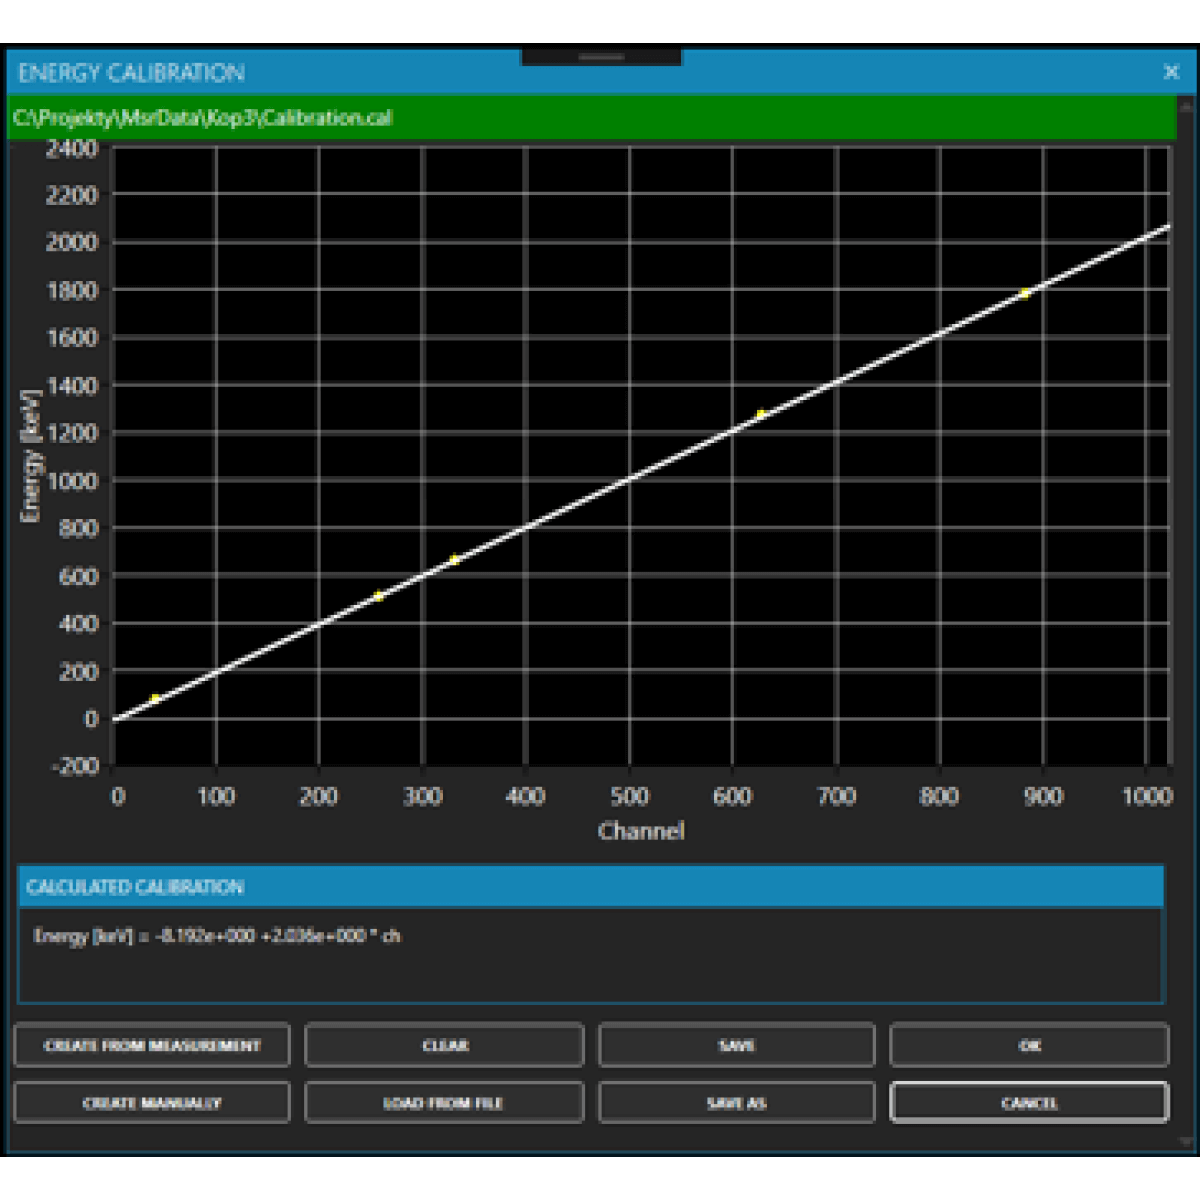Open the Save As option
The height and width of the screenshot is (1200, 1200).
coord(736,1103)
